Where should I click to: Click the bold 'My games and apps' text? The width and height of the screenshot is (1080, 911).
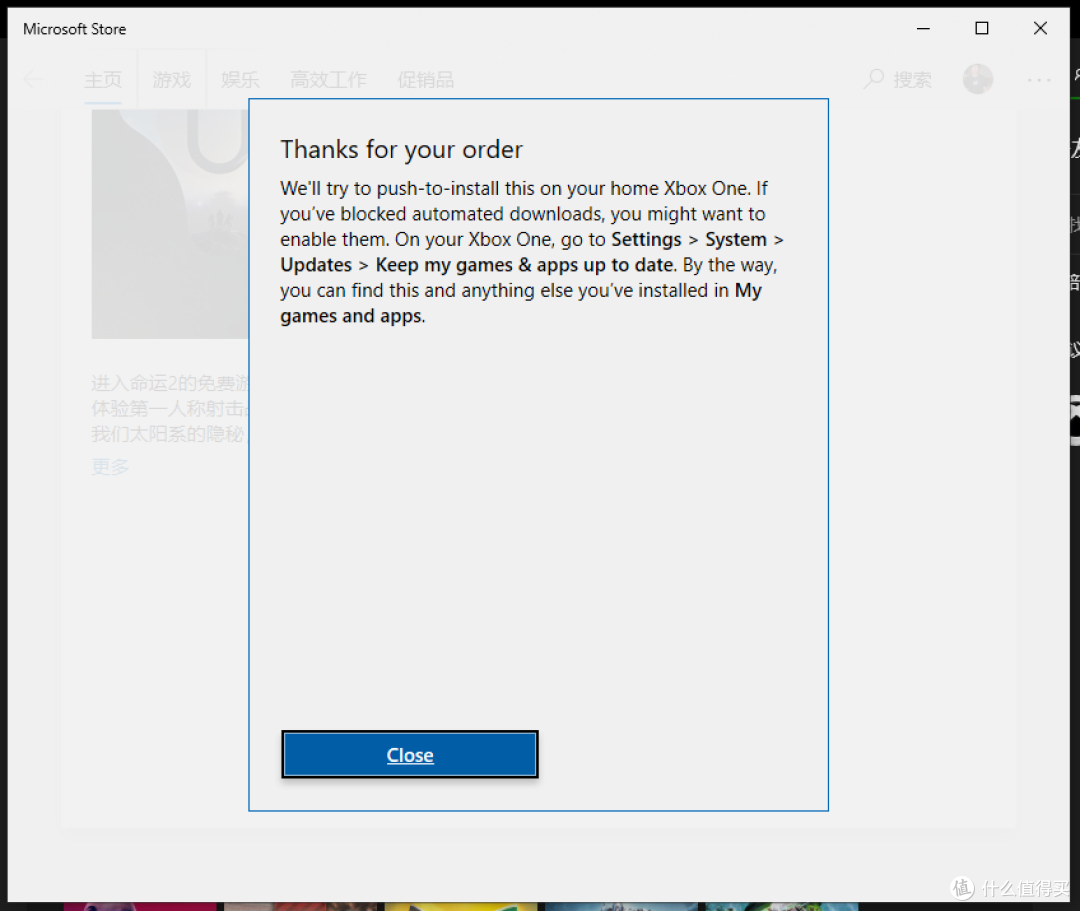(521, 303)
